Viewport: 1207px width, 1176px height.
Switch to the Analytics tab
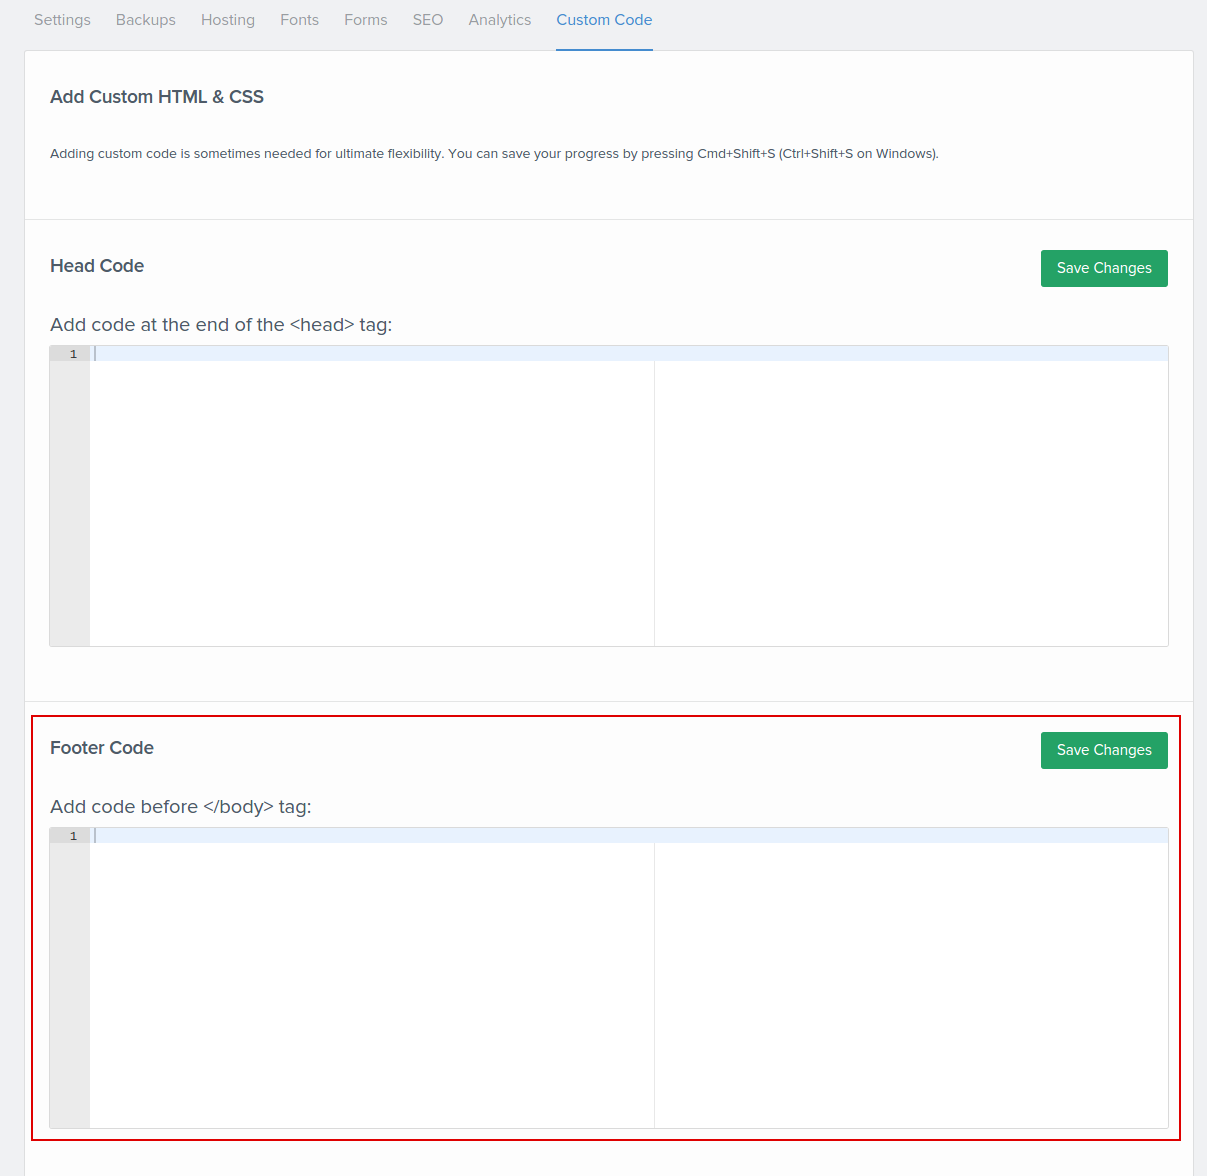(x=500, y=20)
